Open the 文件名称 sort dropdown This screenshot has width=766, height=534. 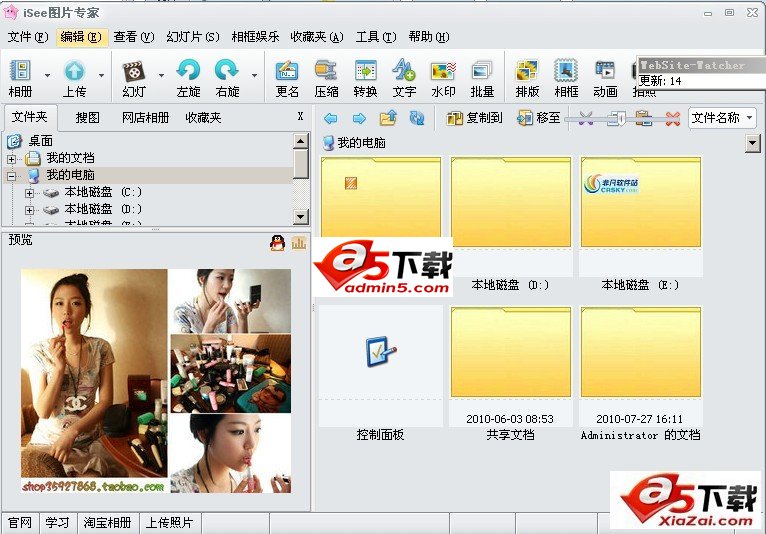coord(722,118)
